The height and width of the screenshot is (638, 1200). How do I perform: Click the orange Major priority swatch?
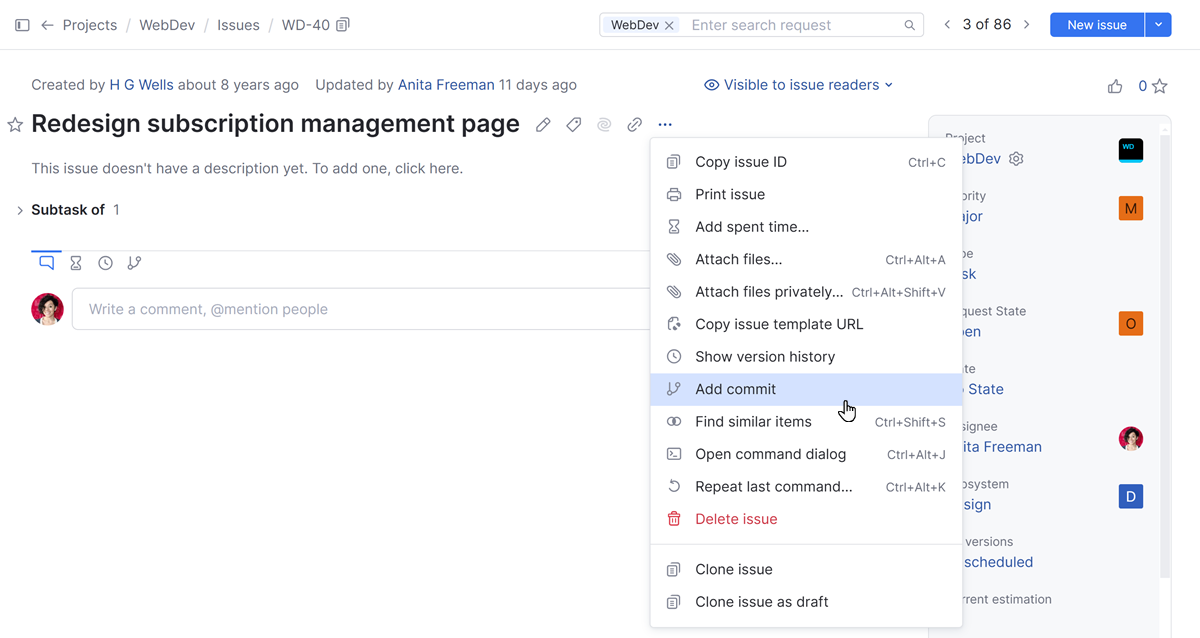pos(1131,208)
